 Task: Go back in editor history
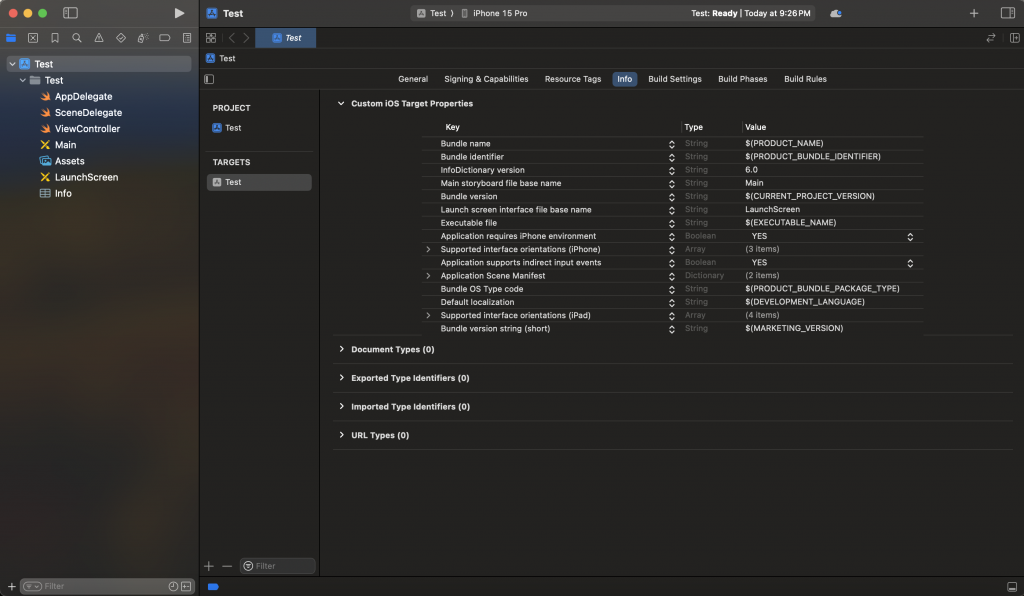pyautogui.click(x=232, y=38)
